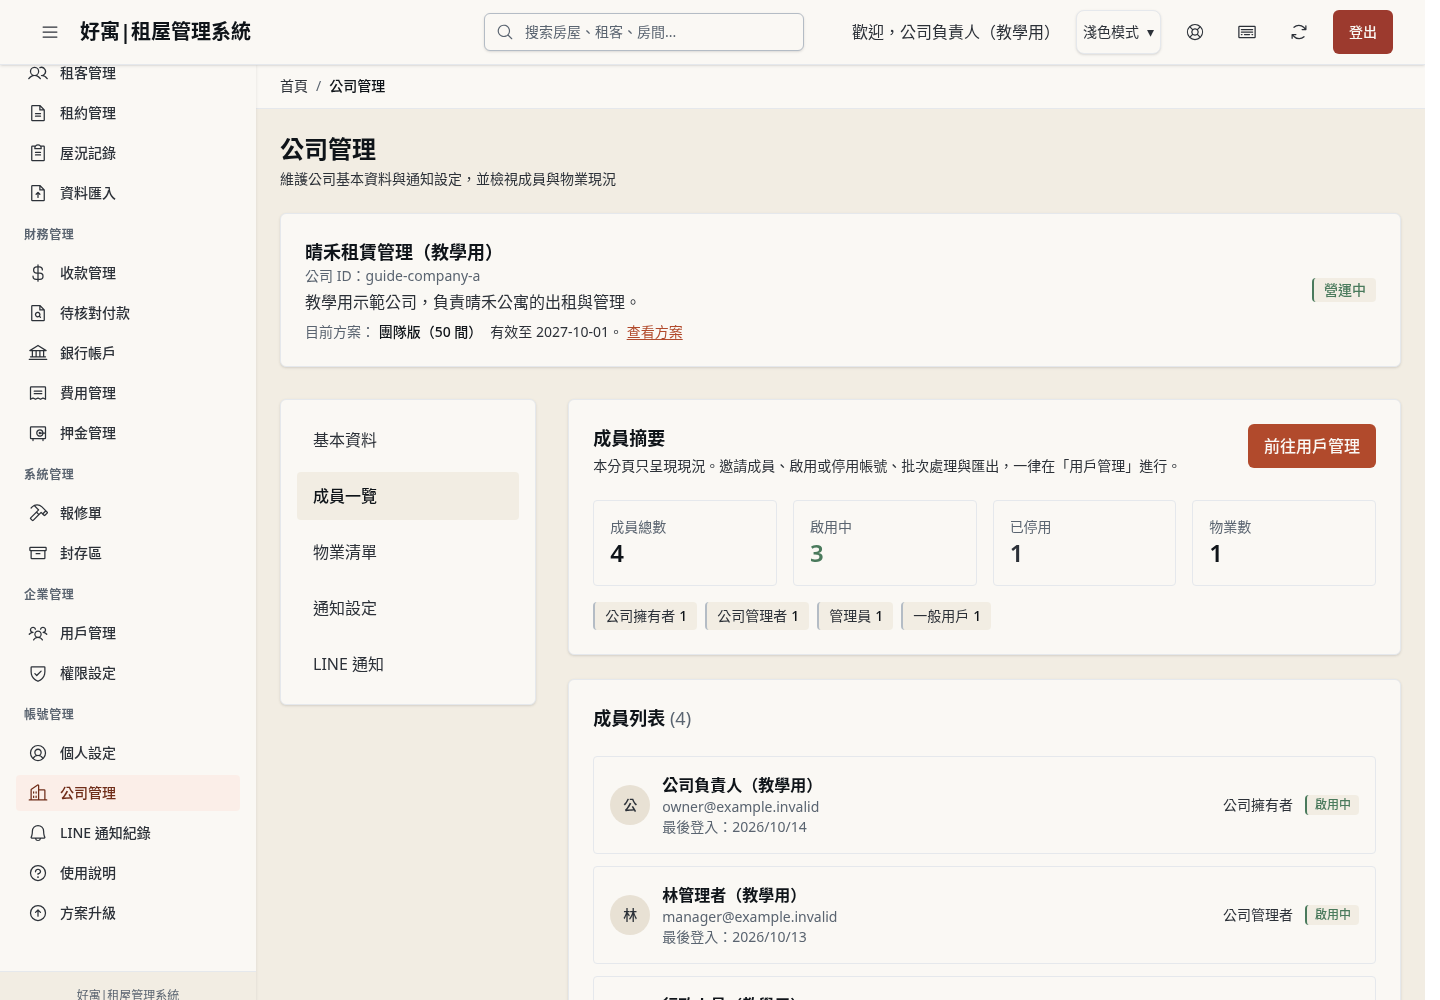Click the 公司管理者 1 role chip
The image size is (1440, 1000).
(757, 616)
